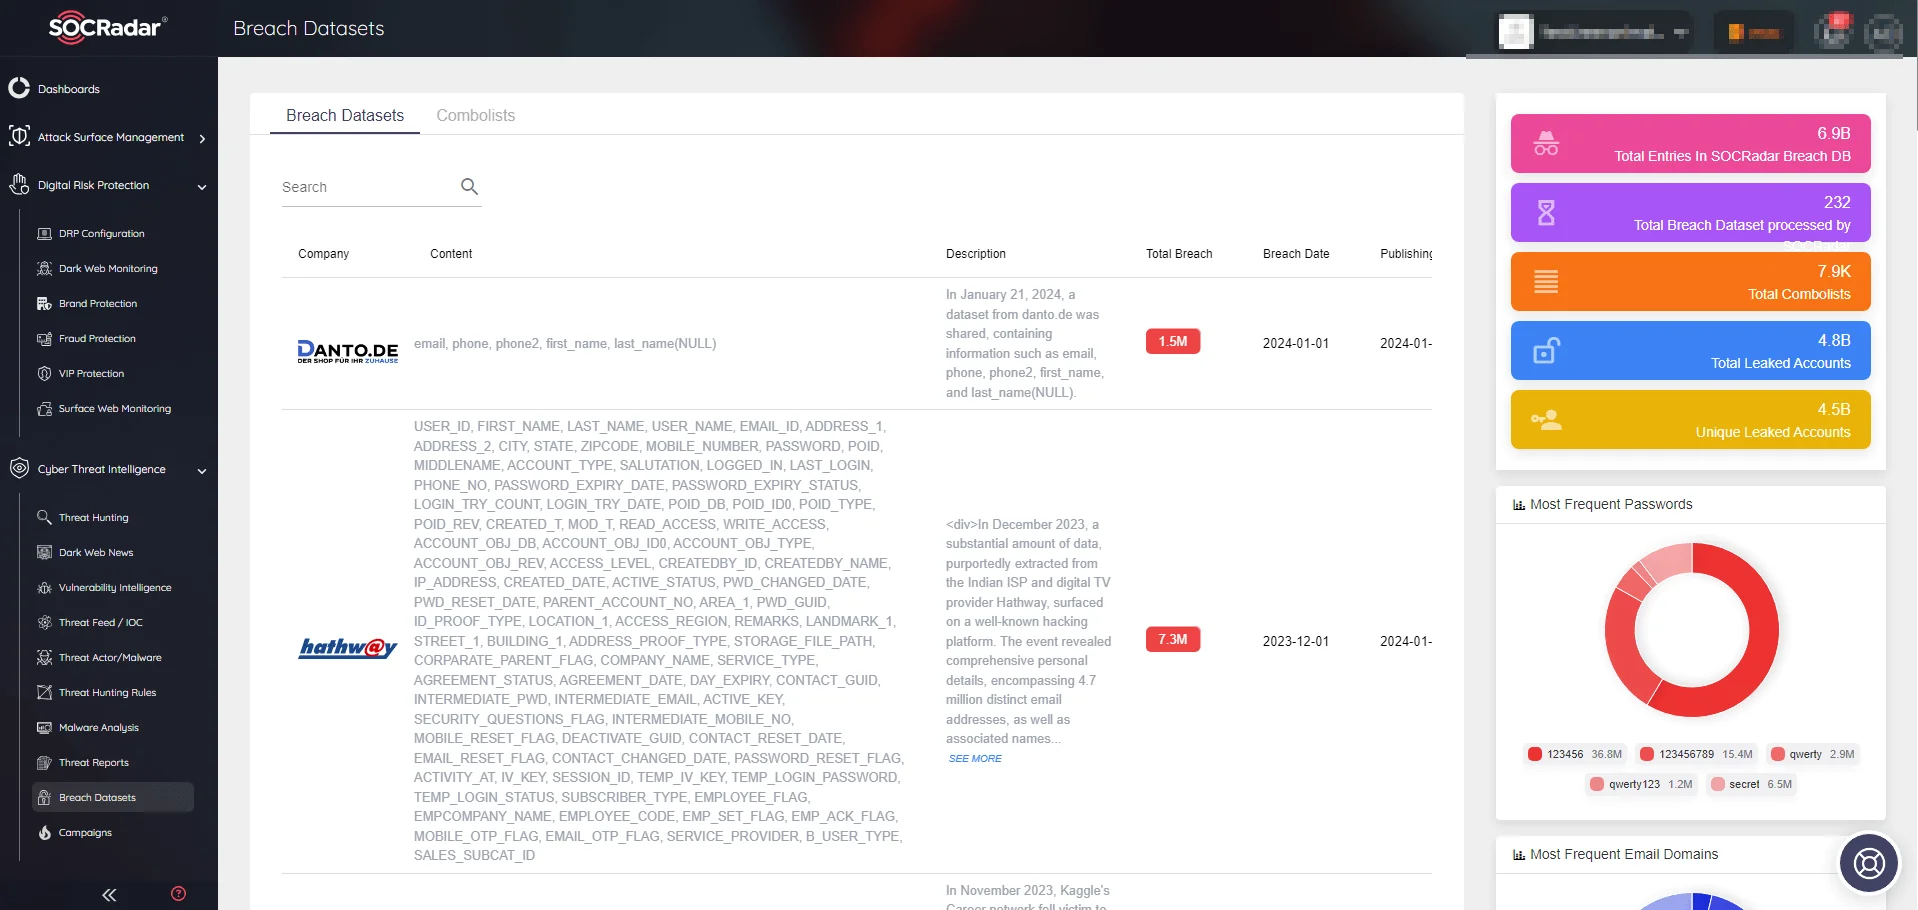The image size is (1918, 910).
Task: Click the SOCRadar logo
Action: coord(108,27)
